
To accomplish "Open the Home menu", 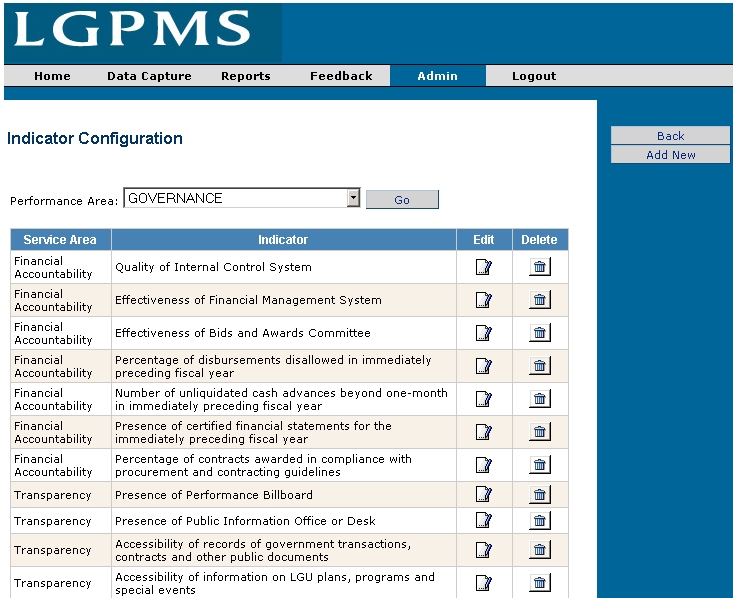I will pyautogui.click(x=52, y=76).
